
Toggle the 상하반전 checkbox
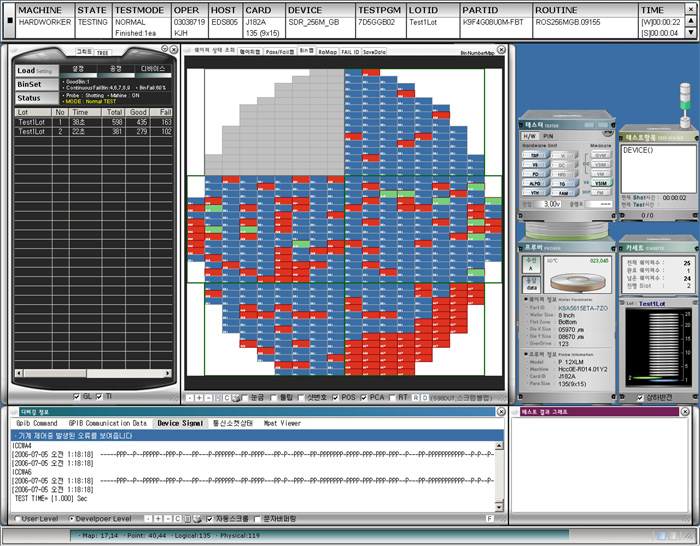point(640,397)
